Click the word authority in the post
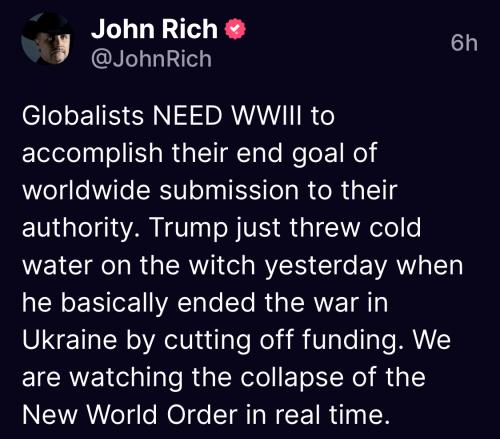Viewport: 500px width, 439px height. [x=78, y=229]
